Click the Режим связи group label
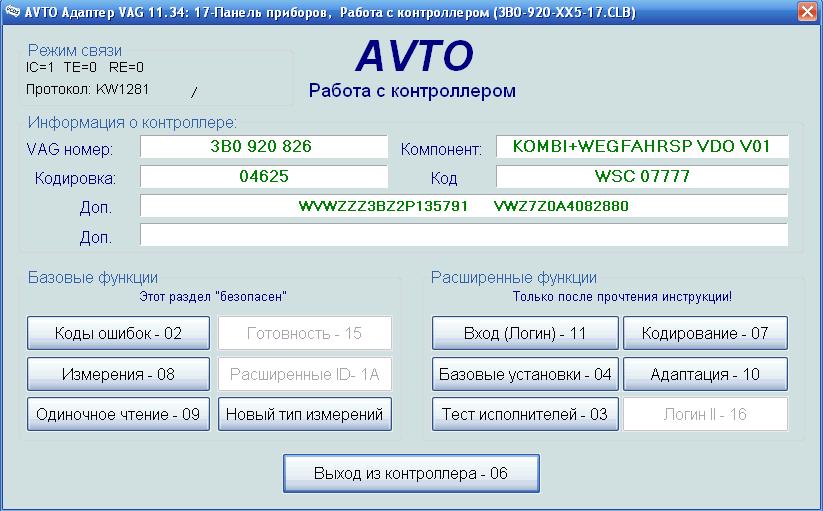 coord(75,50)
